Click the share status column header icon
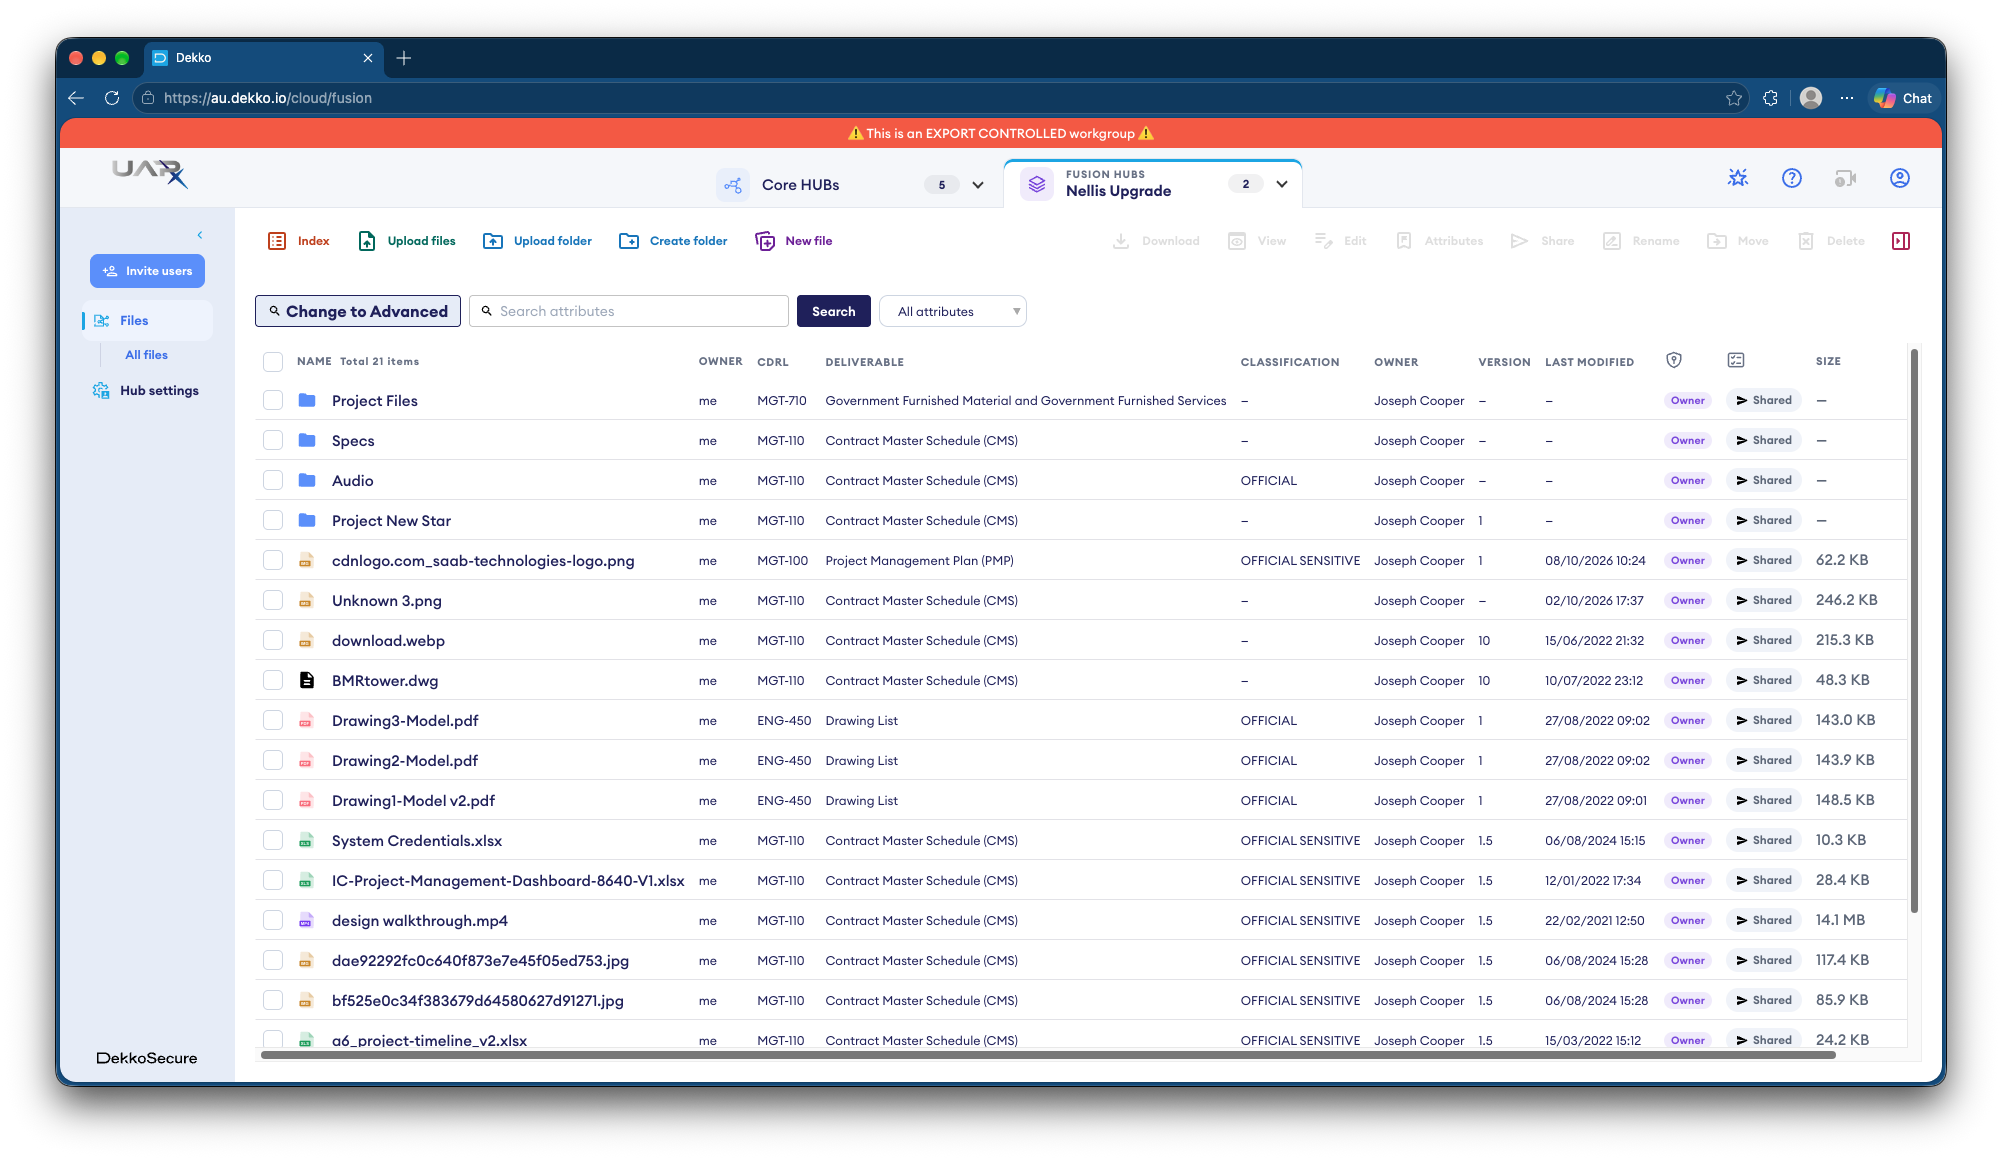2002x1160 pixels. click(1736, 360)
